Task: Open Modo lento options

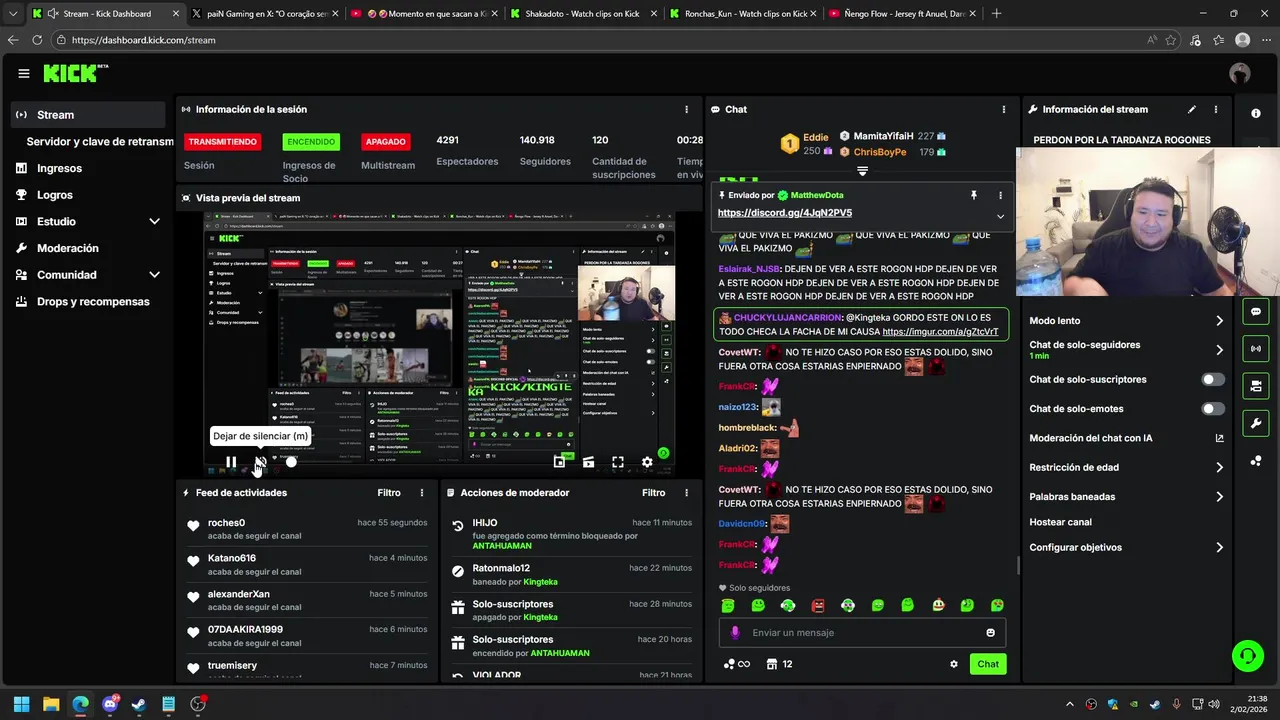Action: click(1127, 321)
